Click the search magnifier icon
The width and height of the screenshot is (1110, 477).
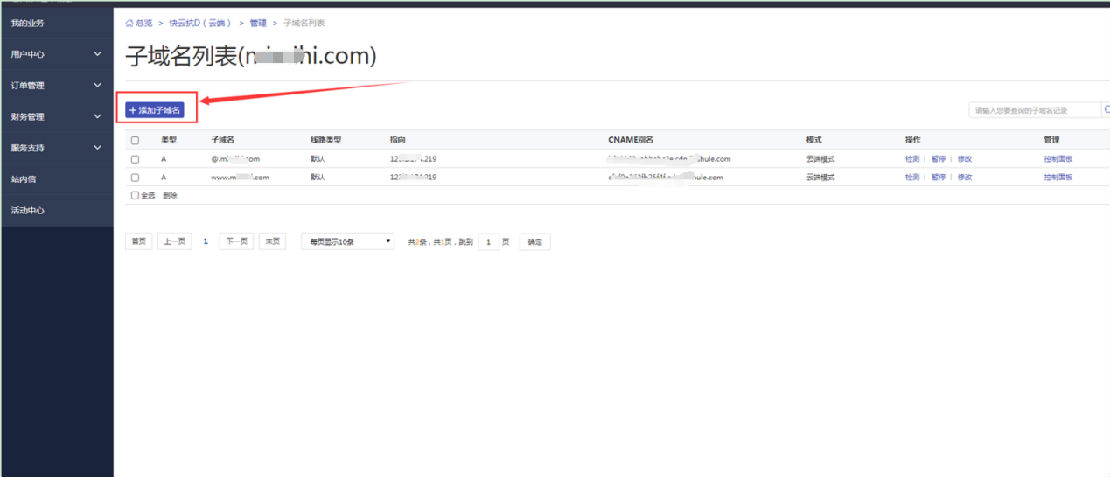coord(1105,110)
